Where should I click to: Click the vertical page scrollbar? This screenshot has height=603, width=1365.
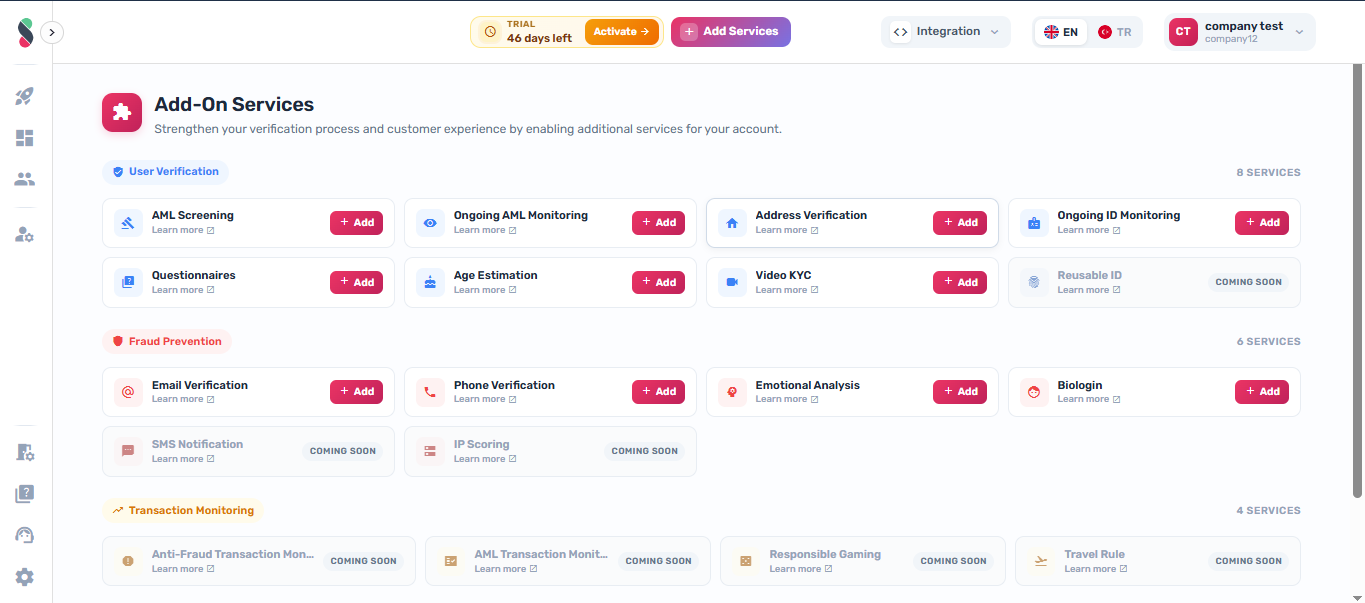(1357, 280)
